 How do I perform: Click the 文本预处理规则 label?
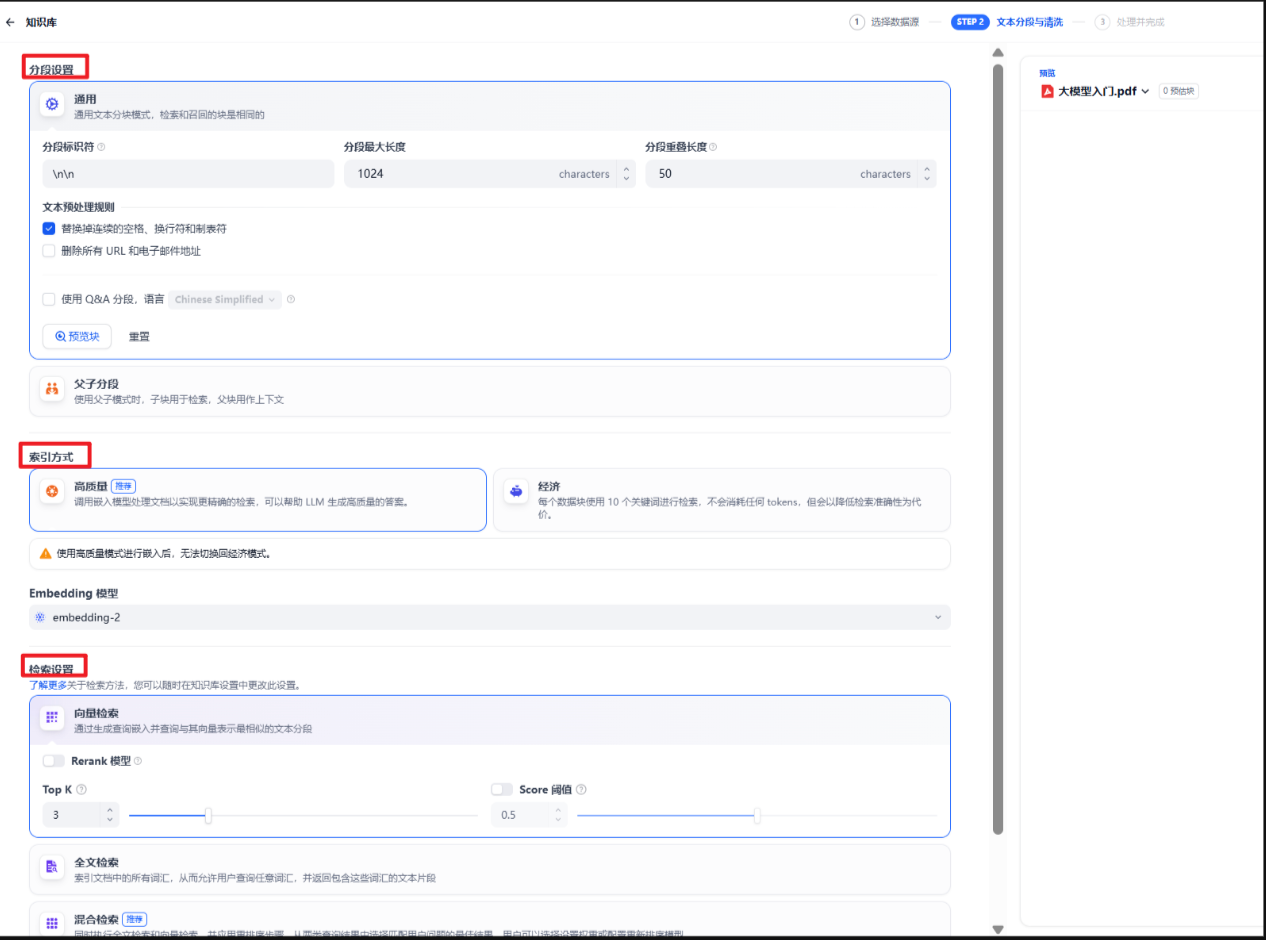(78, 207)
